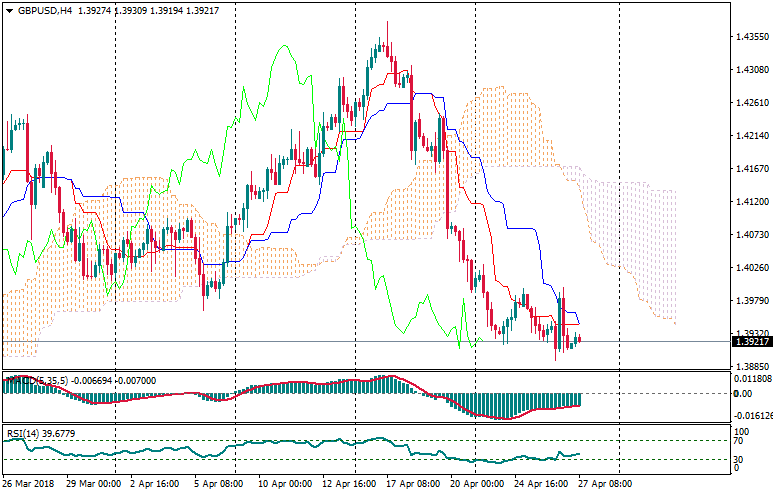Click the 26 Mar 2018 date label
The width and height of the screenshot is (773, 495).
[x=29, y=483]
